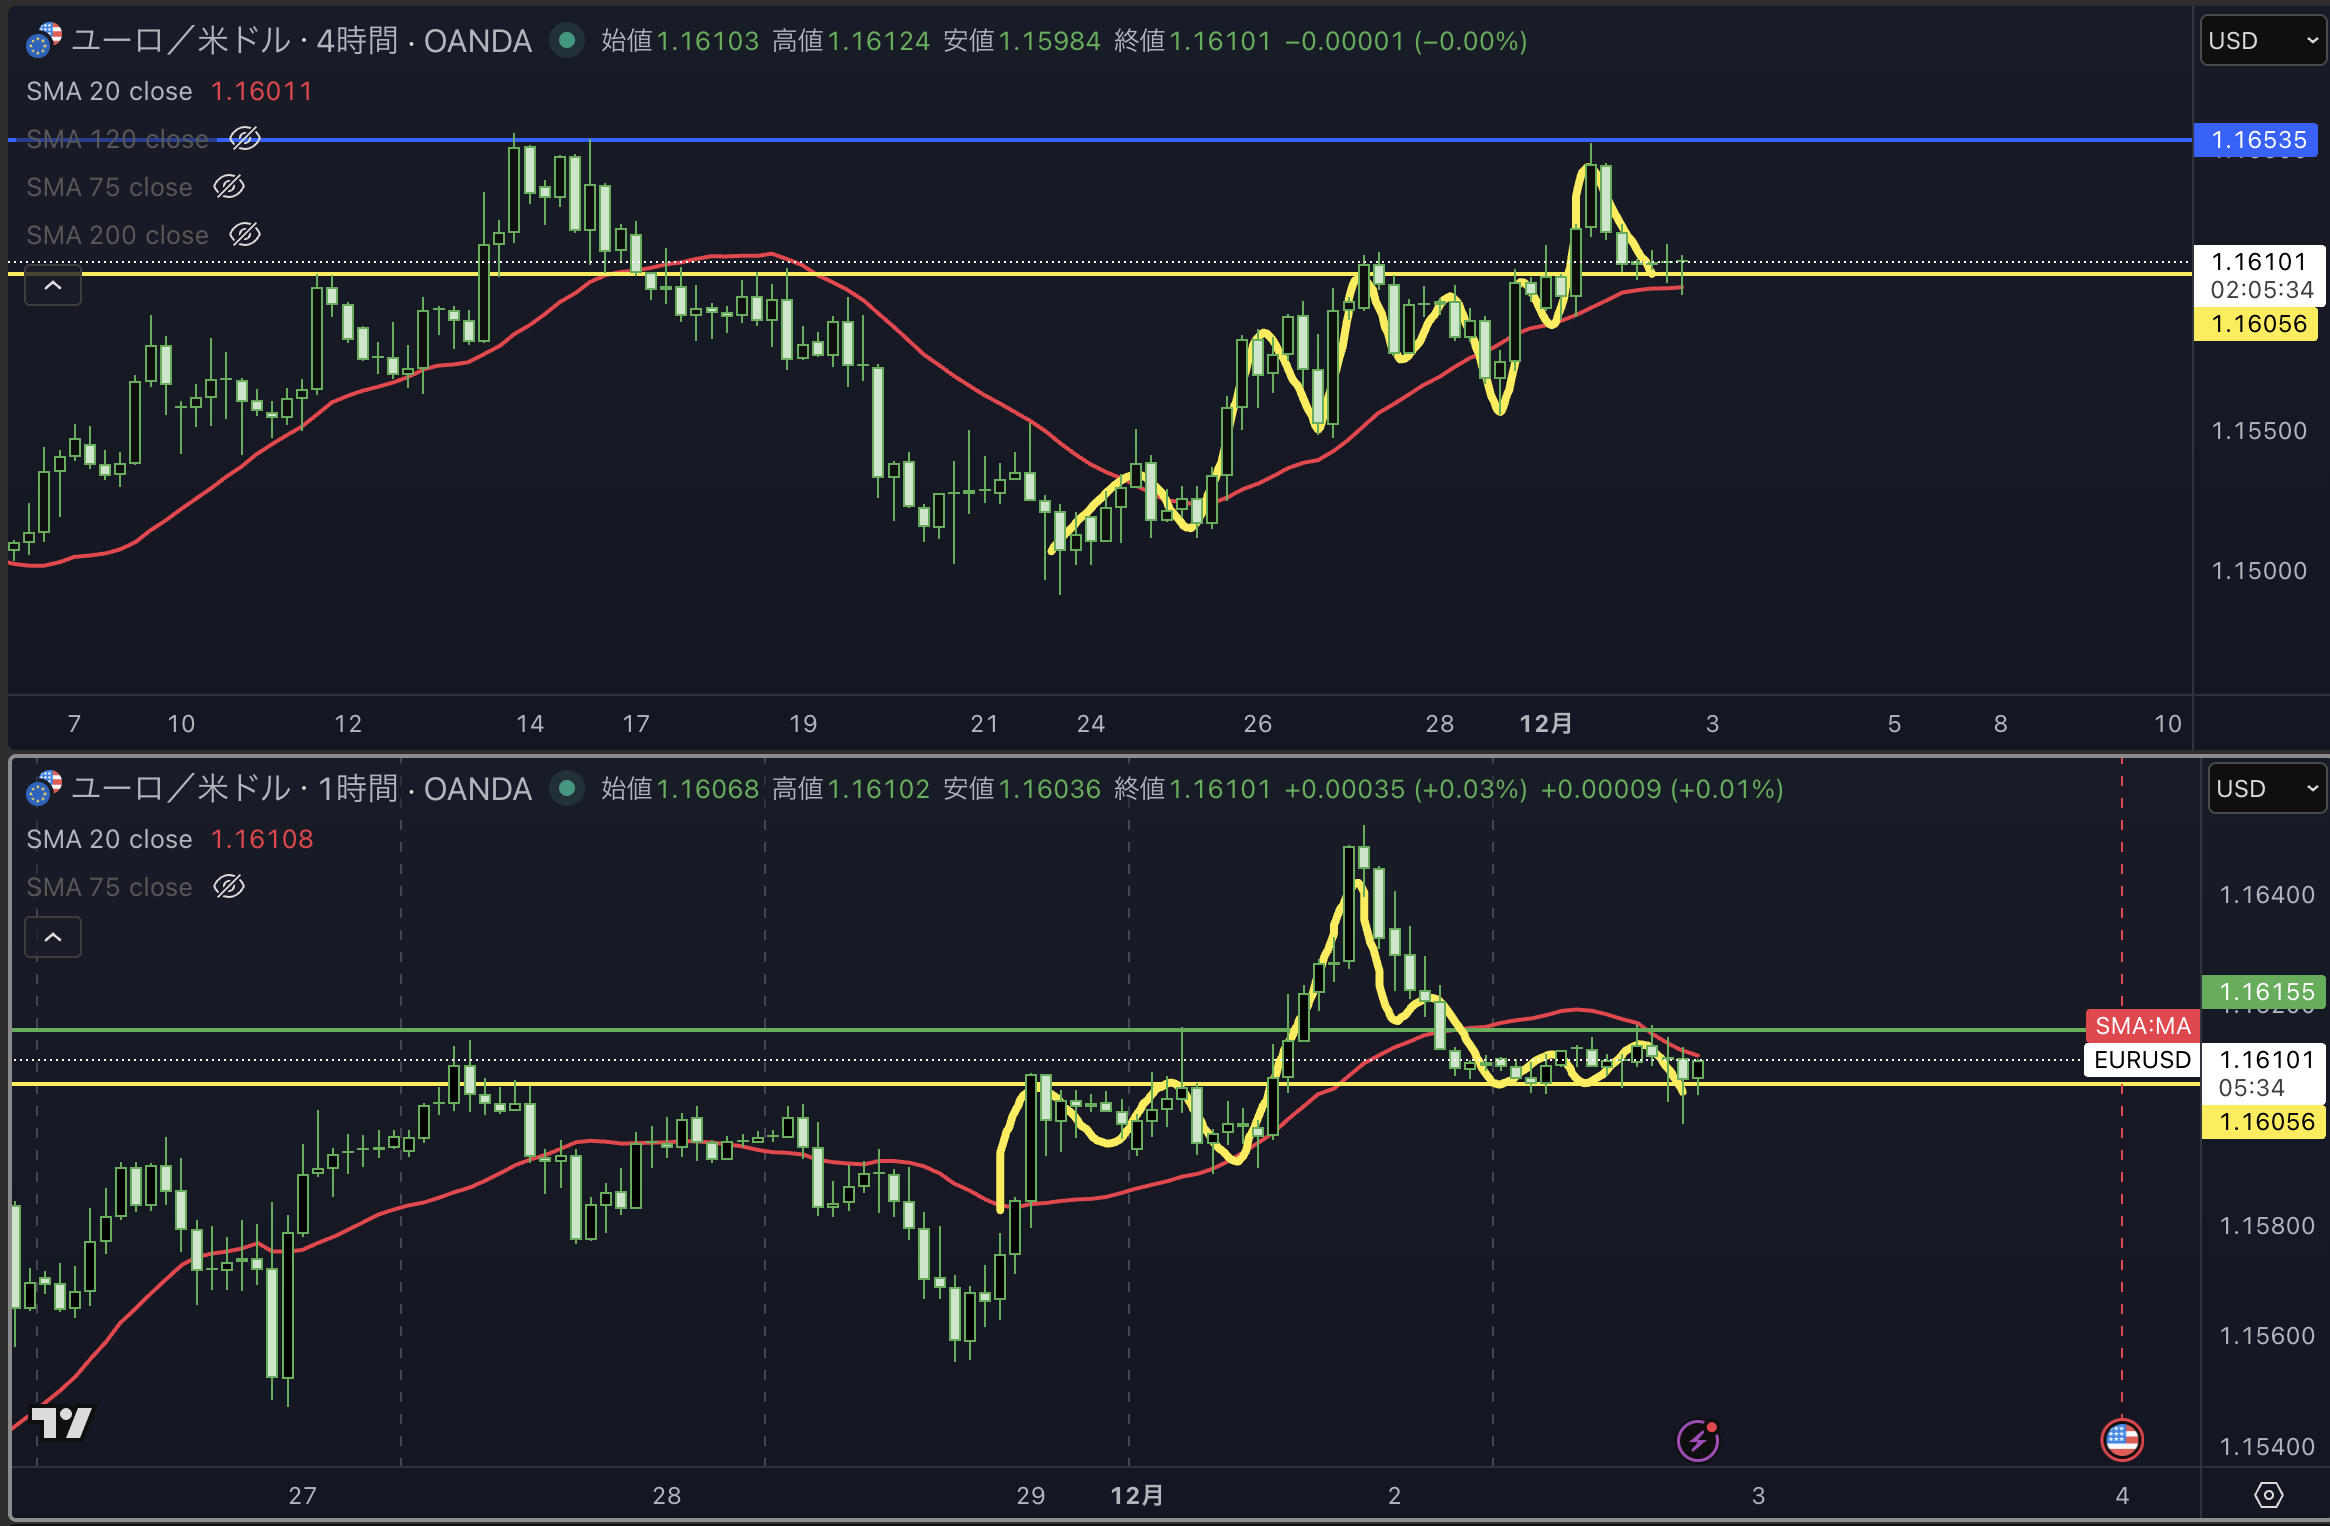The image size is (2330, 1526).
Task: Click green market status dot, top chart
Action: coord(567,41)
